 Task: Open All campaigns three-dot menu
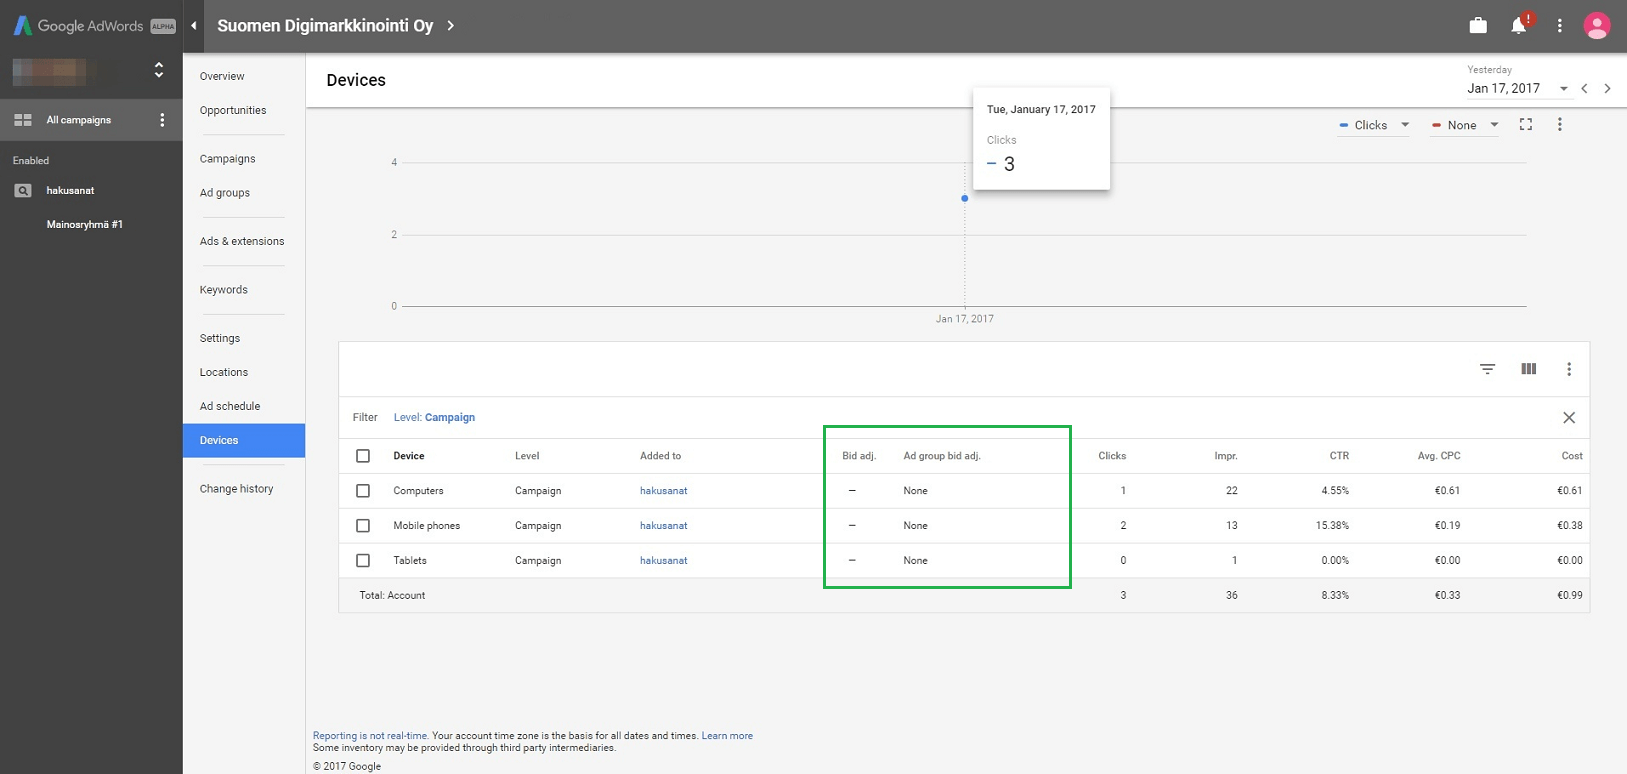pos(162,120)
